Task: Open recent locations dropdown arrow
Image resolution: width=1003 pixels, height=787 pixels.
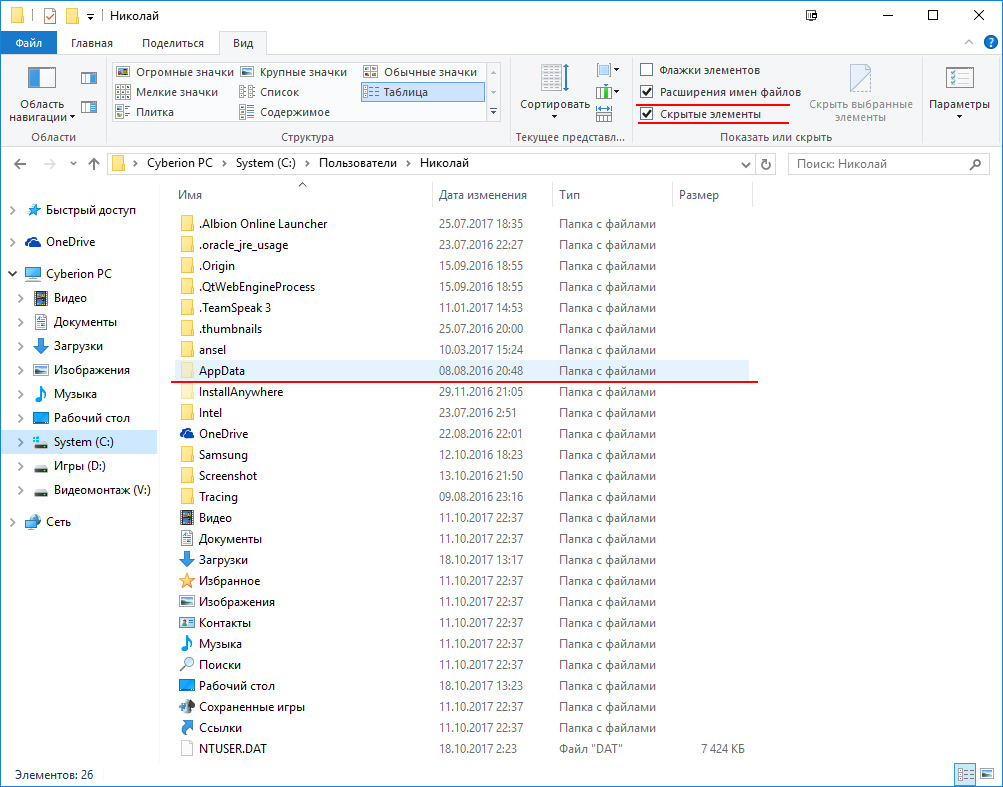Action: point(74,164)
